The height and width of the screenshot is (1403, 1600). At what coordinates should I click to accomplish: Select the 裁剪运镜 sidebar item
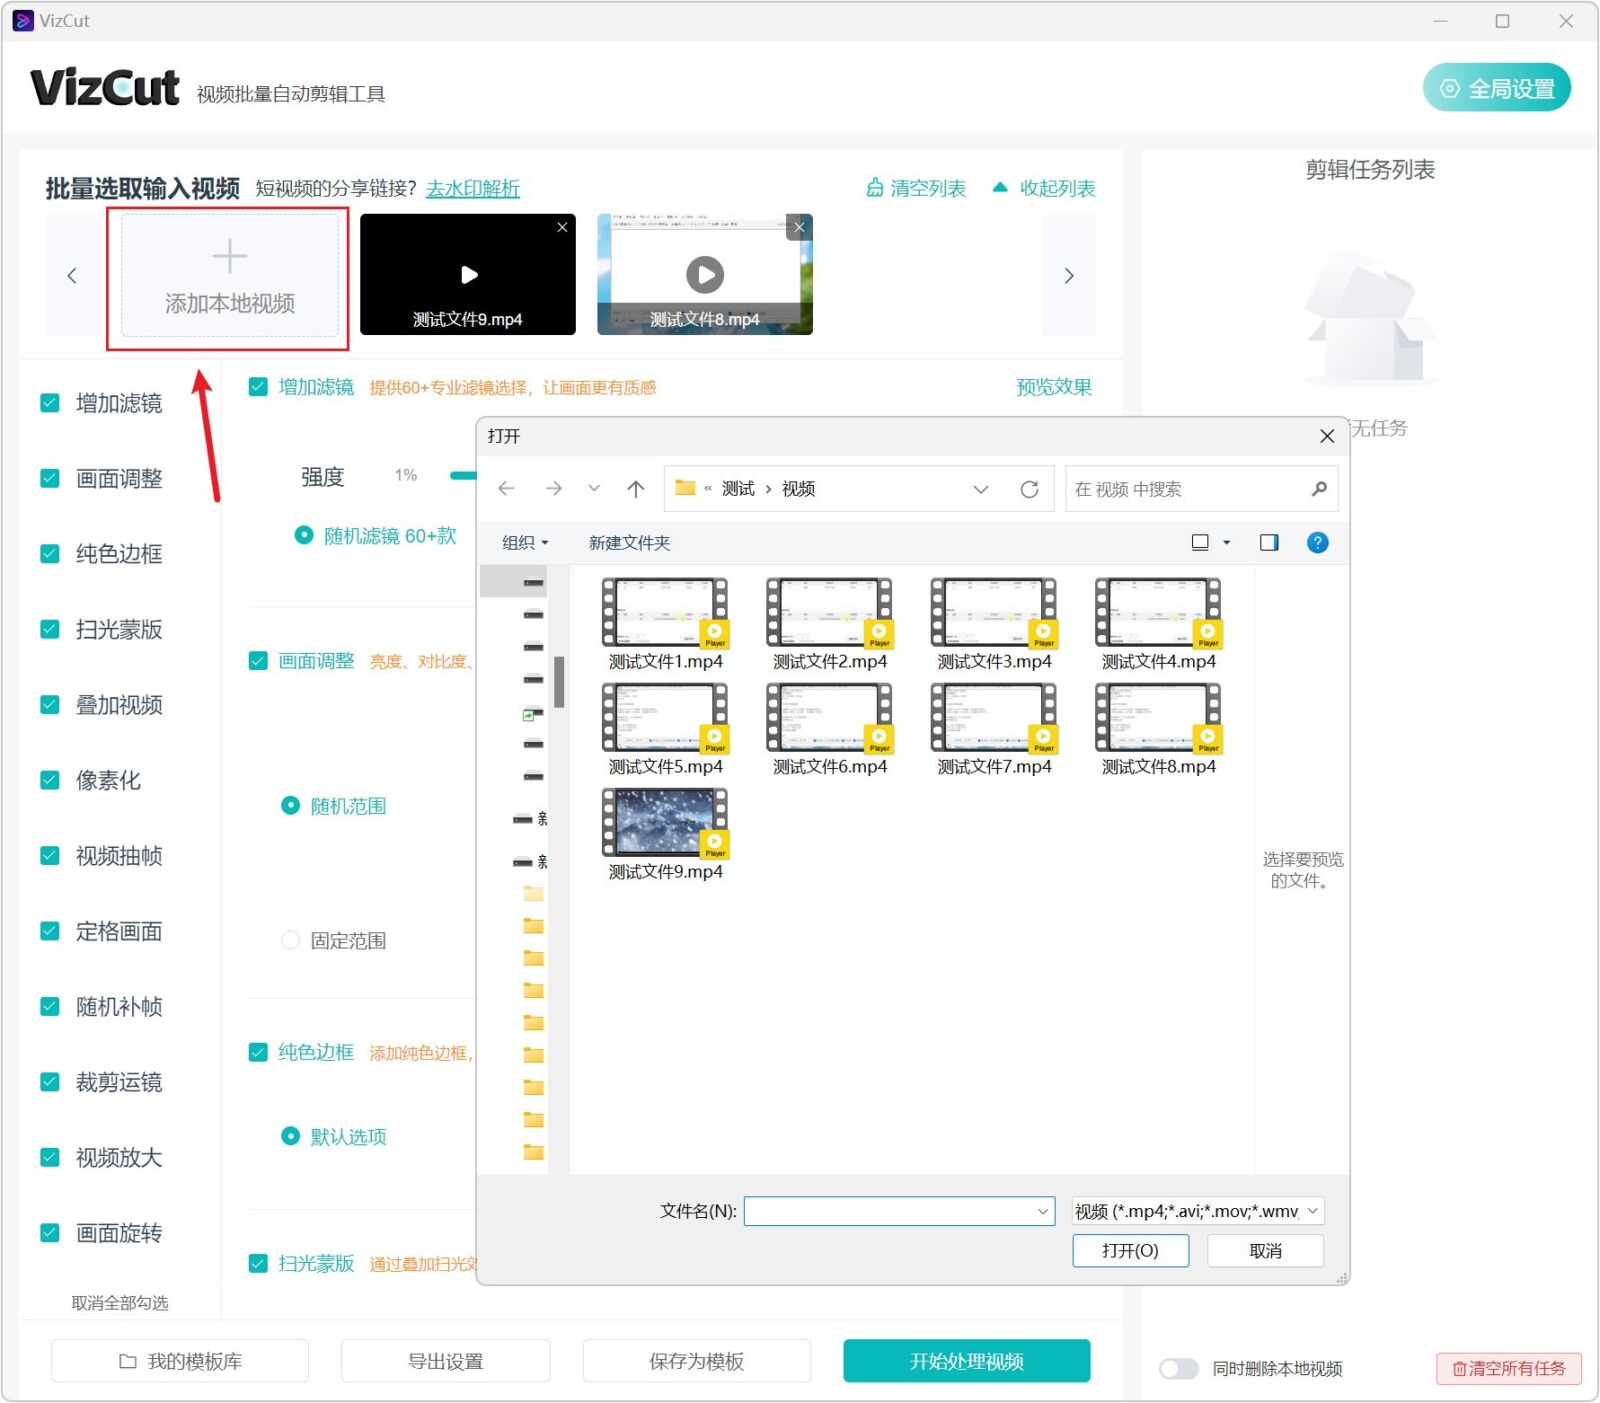point(119,1082)
